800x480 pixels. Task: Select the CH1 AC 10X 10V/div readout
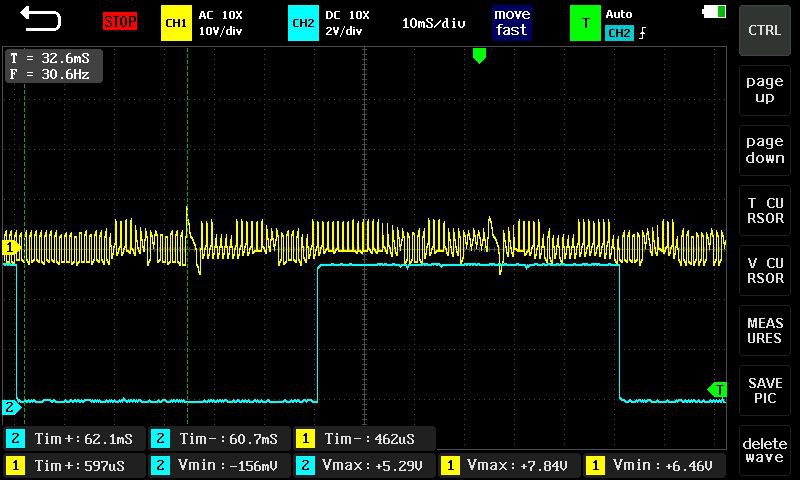pos(220,23)
